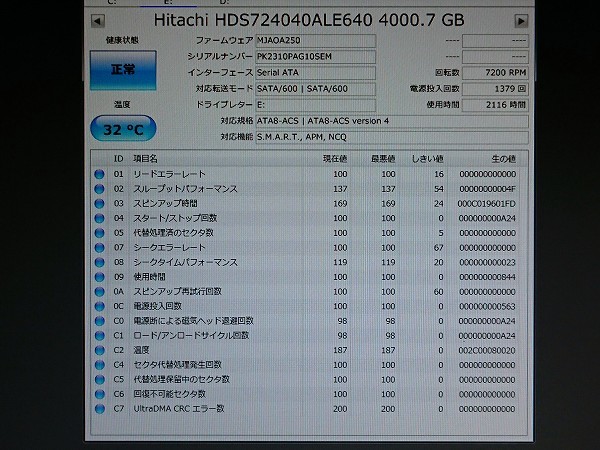The width and height of the screenshot is (600, 450).
Task: Click the drive letter field E:
Action: click(x=316, y=105)
